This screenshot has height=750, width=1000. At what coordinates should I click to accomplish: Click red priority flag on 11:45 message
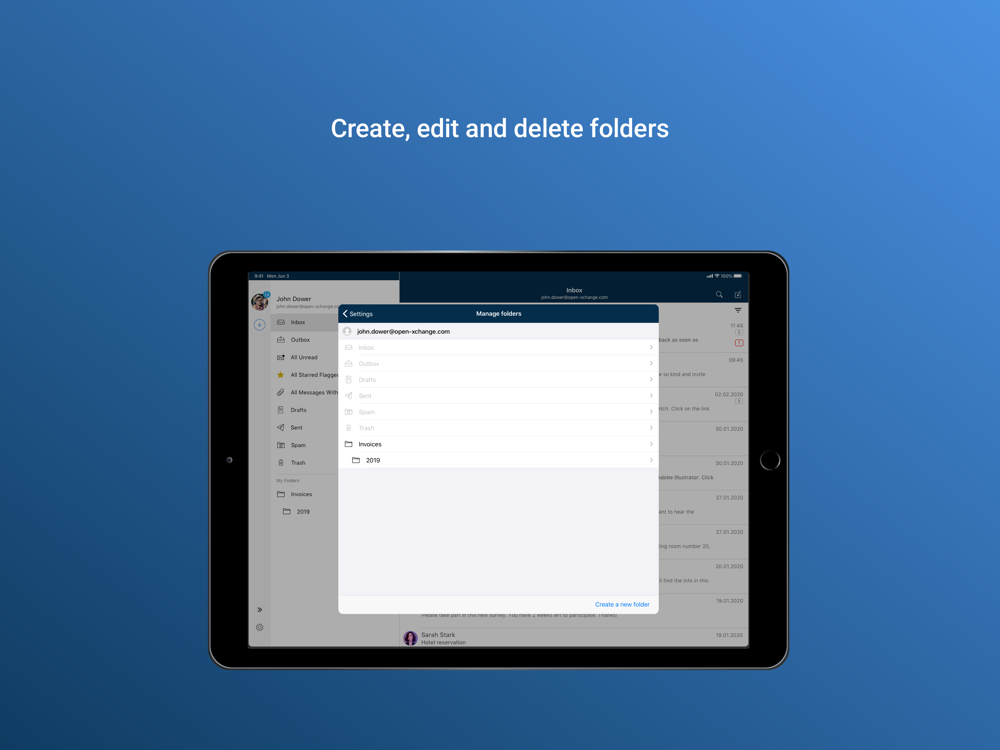pyautogui.click(x=739, y=343)
